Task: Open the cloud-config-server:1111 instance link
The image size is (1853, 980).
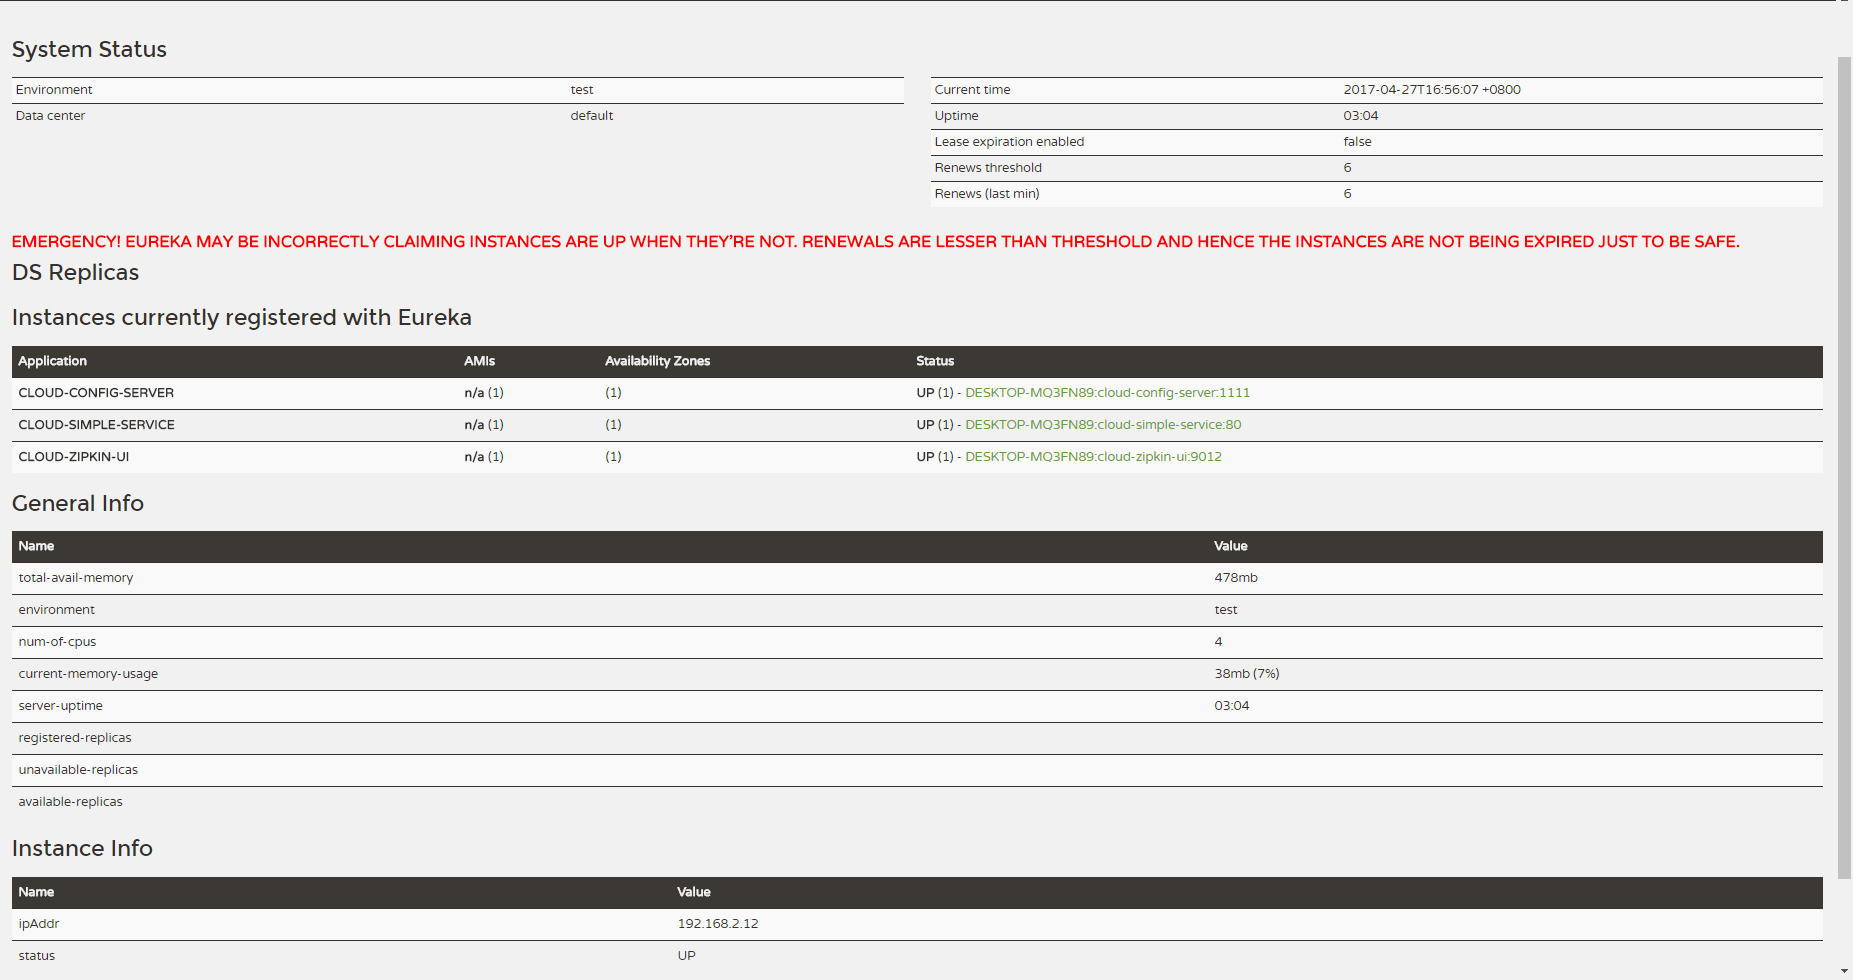Action: (x=1107, y=393)
